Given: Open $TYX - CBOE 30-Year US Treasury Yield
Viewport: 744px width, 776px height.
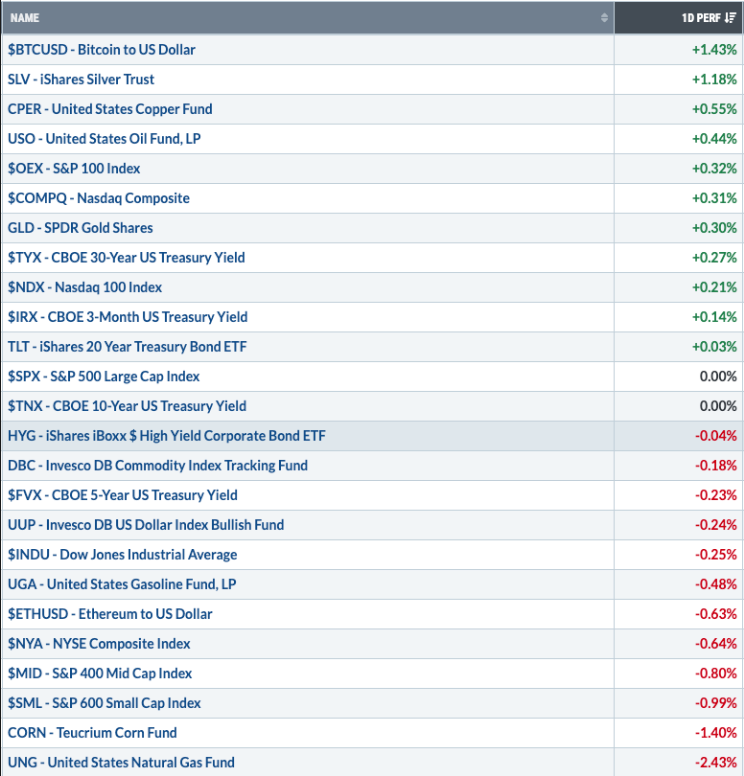Looking at the screenshot, I should [126, 257].
